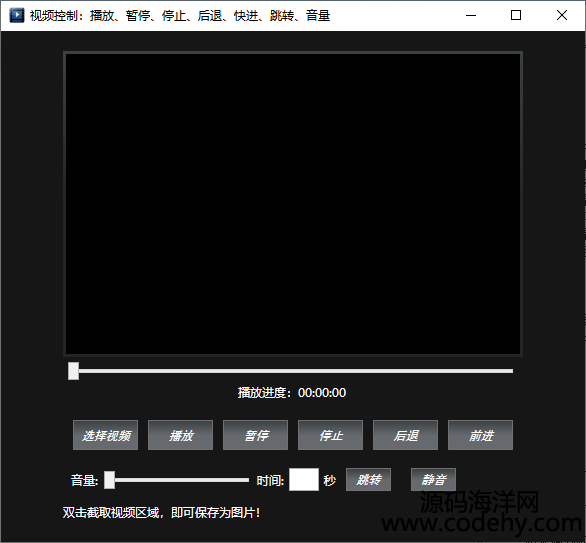The image size is (586, 543).
Task: Rewind using the 后退 button
Action: pos(405,435)
